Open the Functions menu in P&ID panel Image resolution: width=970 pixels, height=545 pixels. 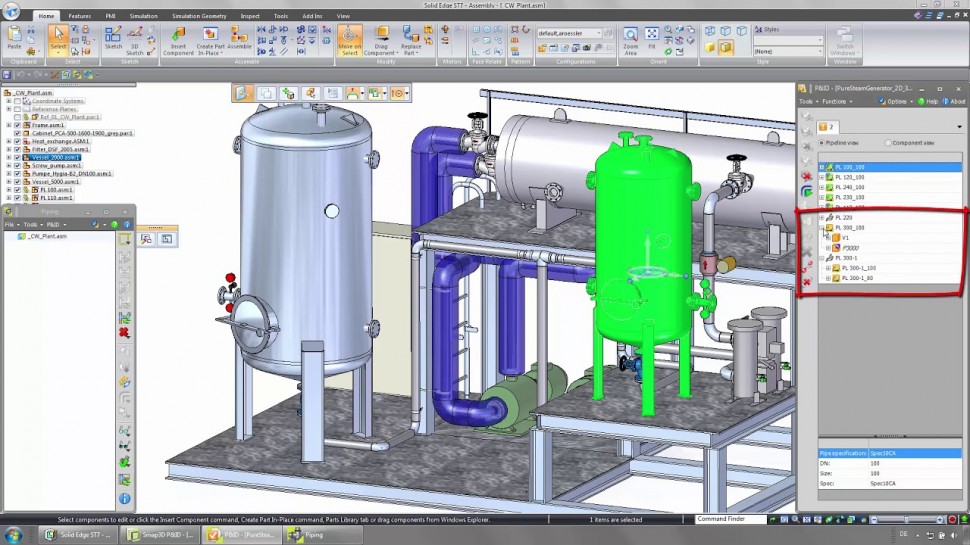[x=835, y=101]
